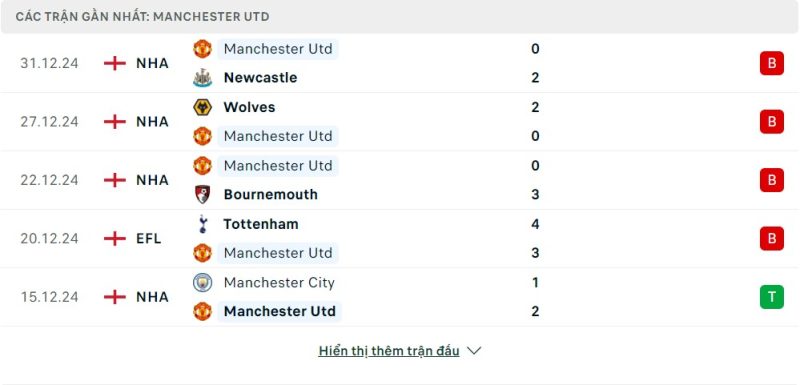Select the 15.12.24 match date

click(x=49, y=297)
